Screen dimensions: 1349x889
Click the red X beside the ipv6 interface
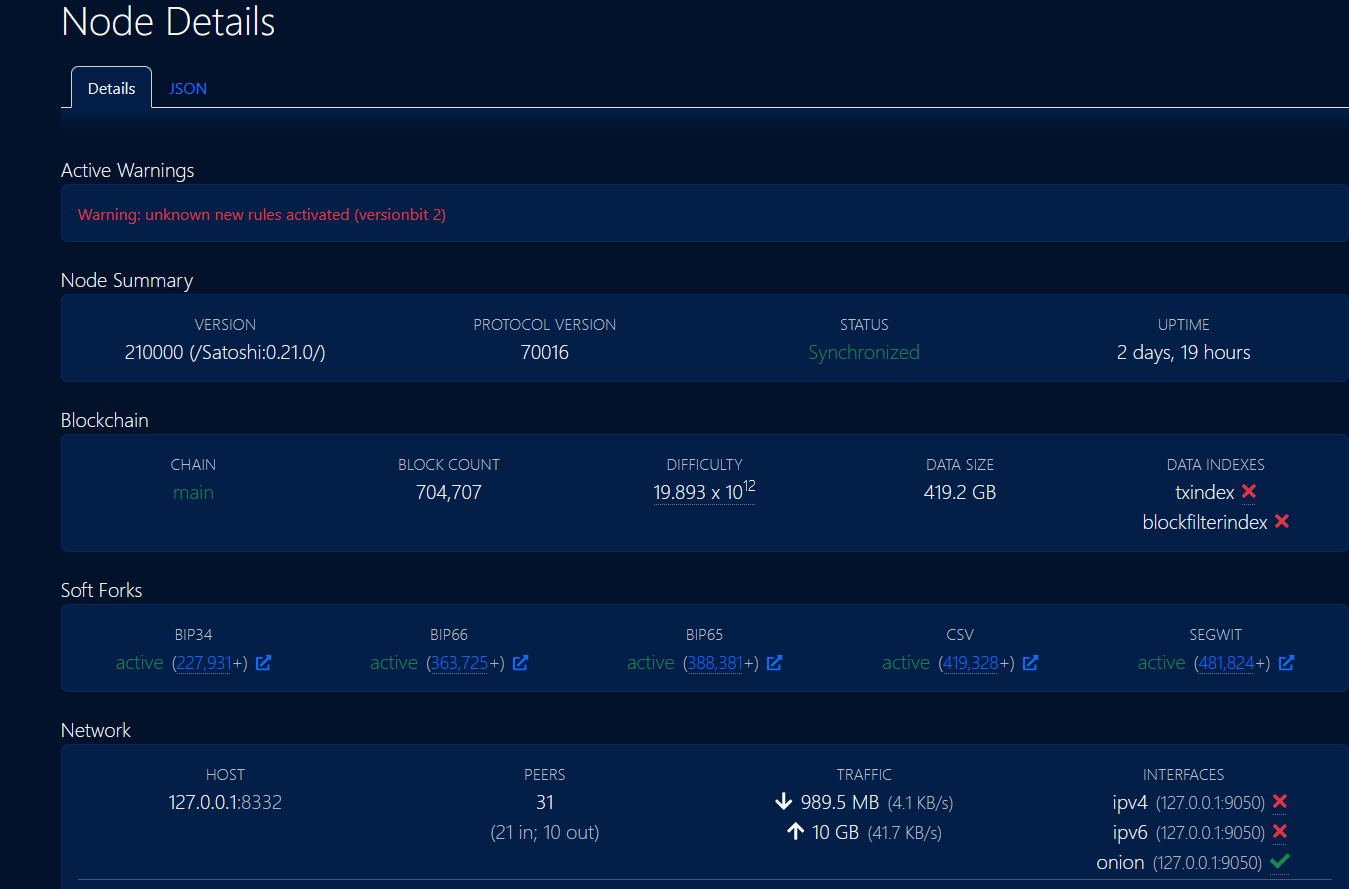point(1279,831)
